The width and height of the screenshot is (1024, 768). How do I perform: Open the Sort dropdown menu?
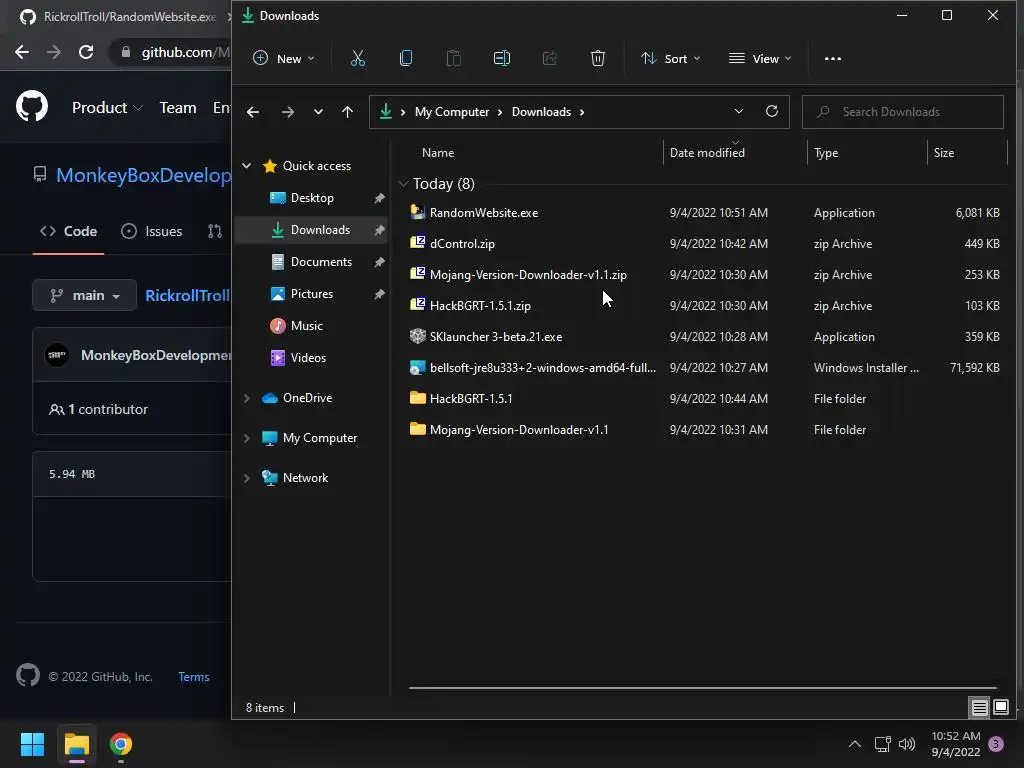pyautogui.click(x=671, y=59)
